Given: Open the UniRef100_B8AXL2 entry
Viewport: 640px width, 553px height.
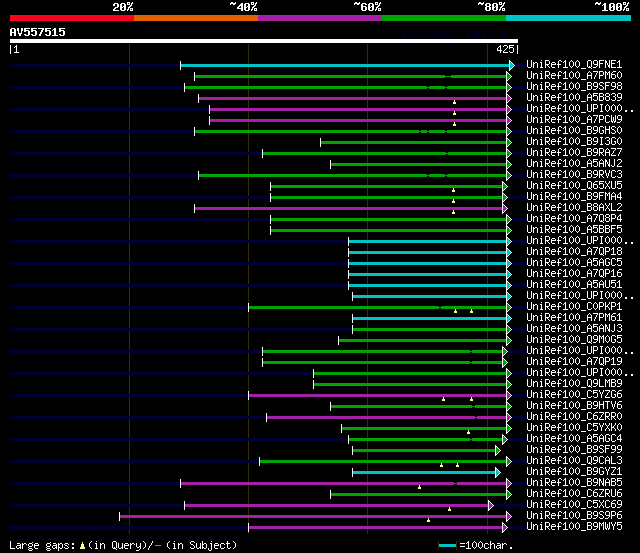Looking at the screenshot, I should click(x=574, y=208).
